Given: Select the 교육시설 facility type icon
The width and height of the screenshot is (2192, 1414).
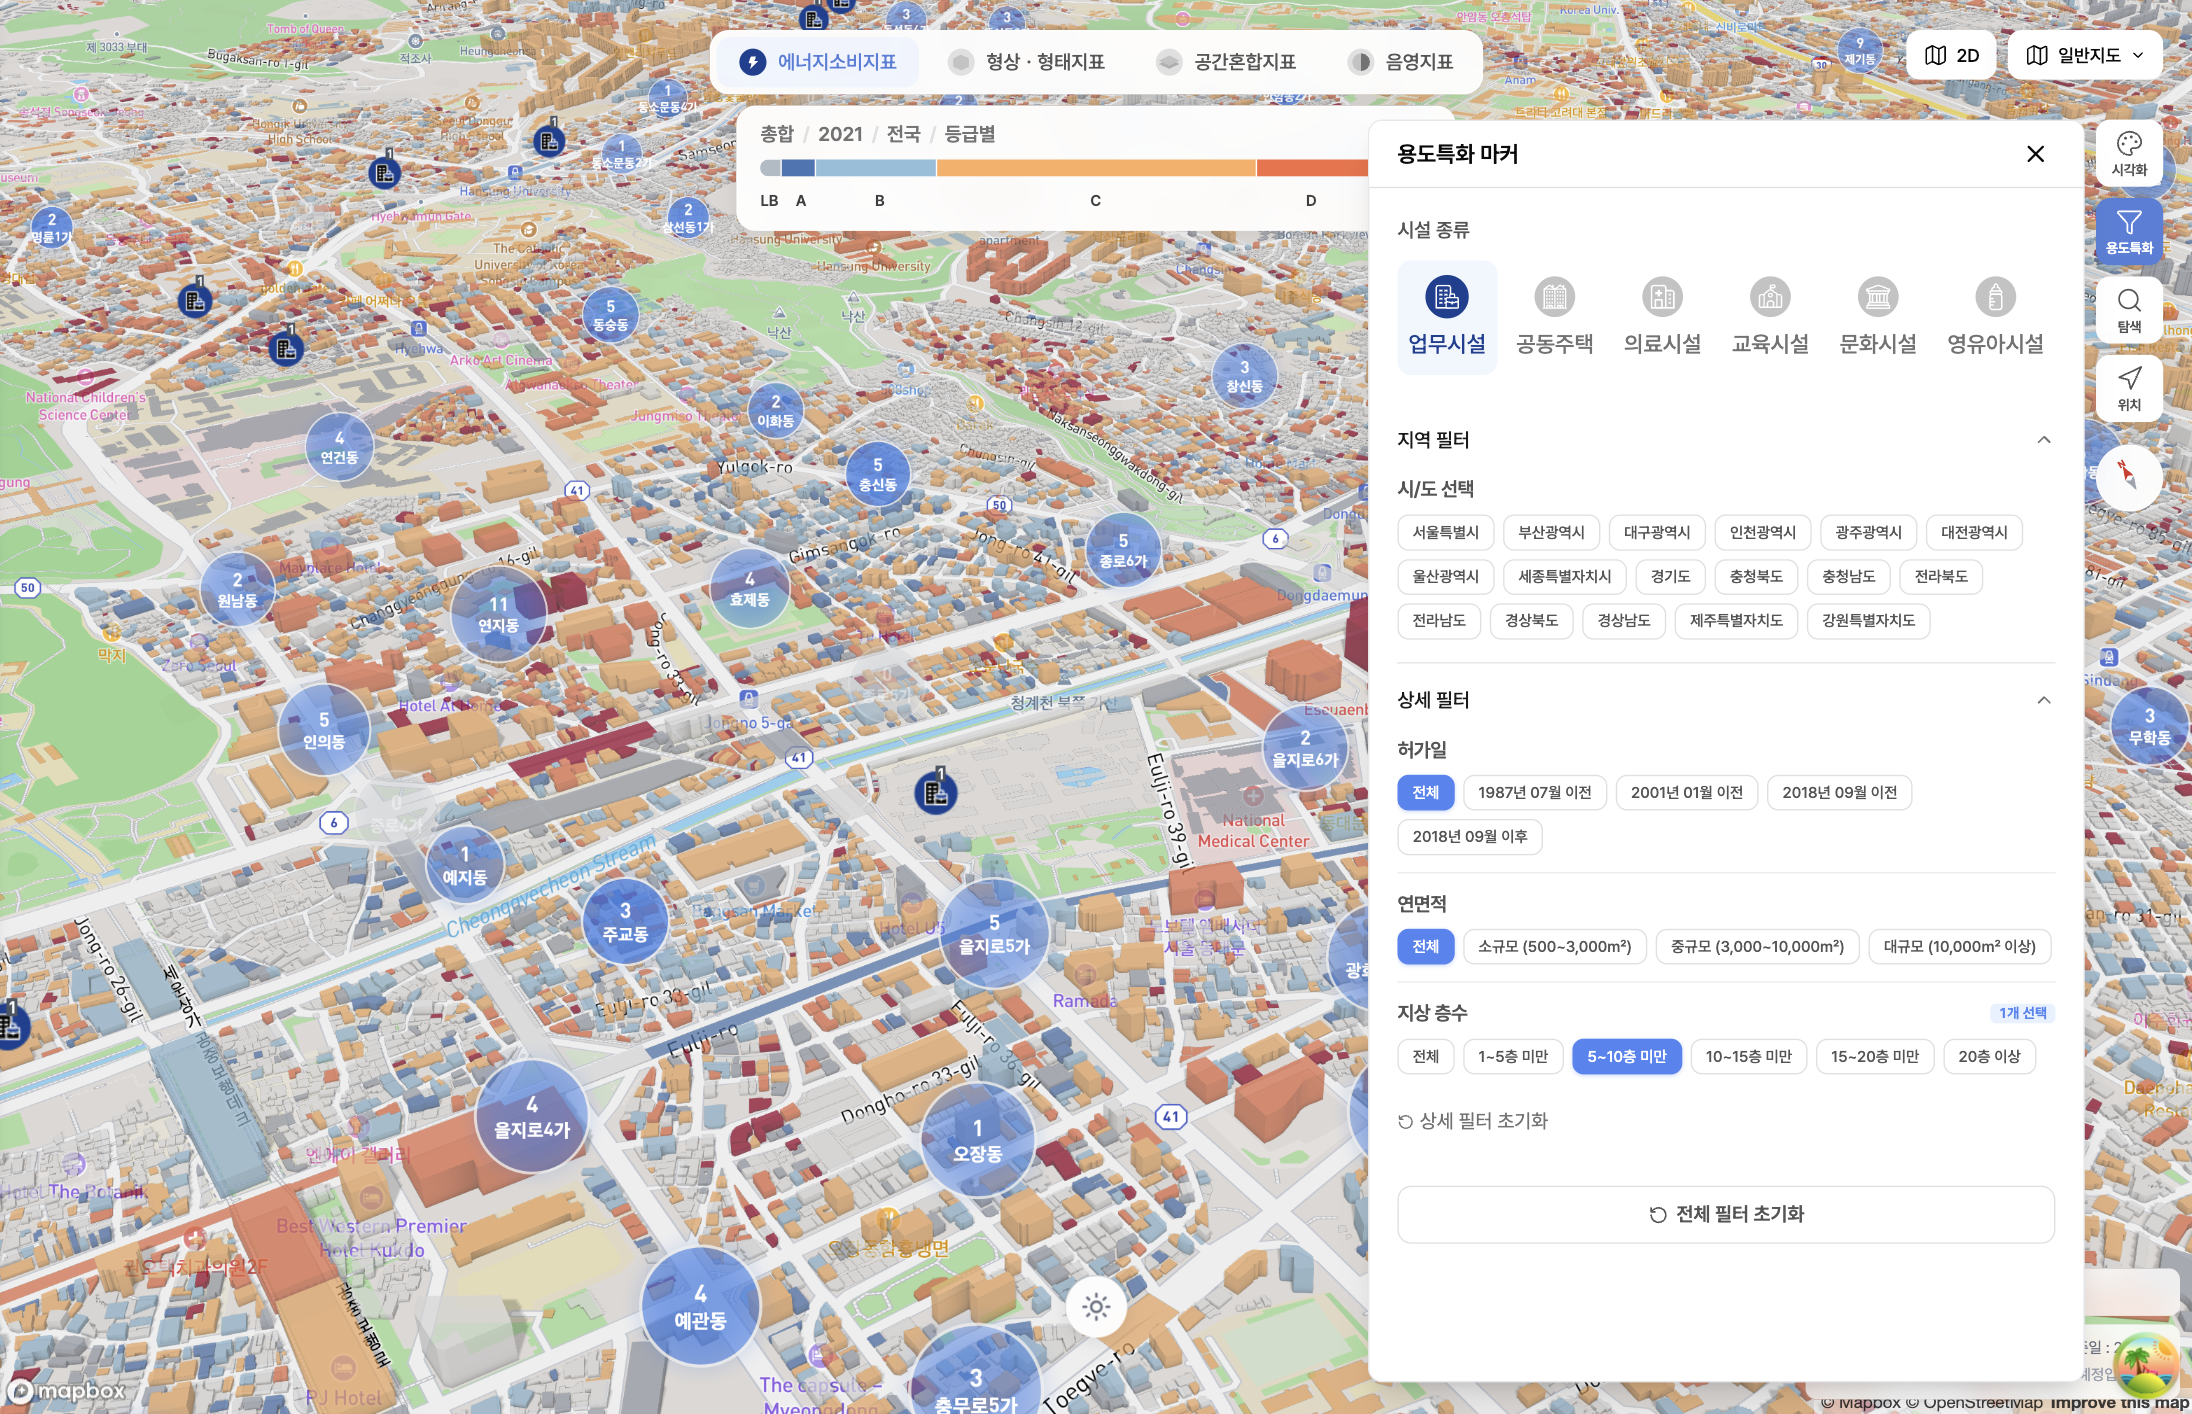Looking at the screenshot, I should 1770,317.
